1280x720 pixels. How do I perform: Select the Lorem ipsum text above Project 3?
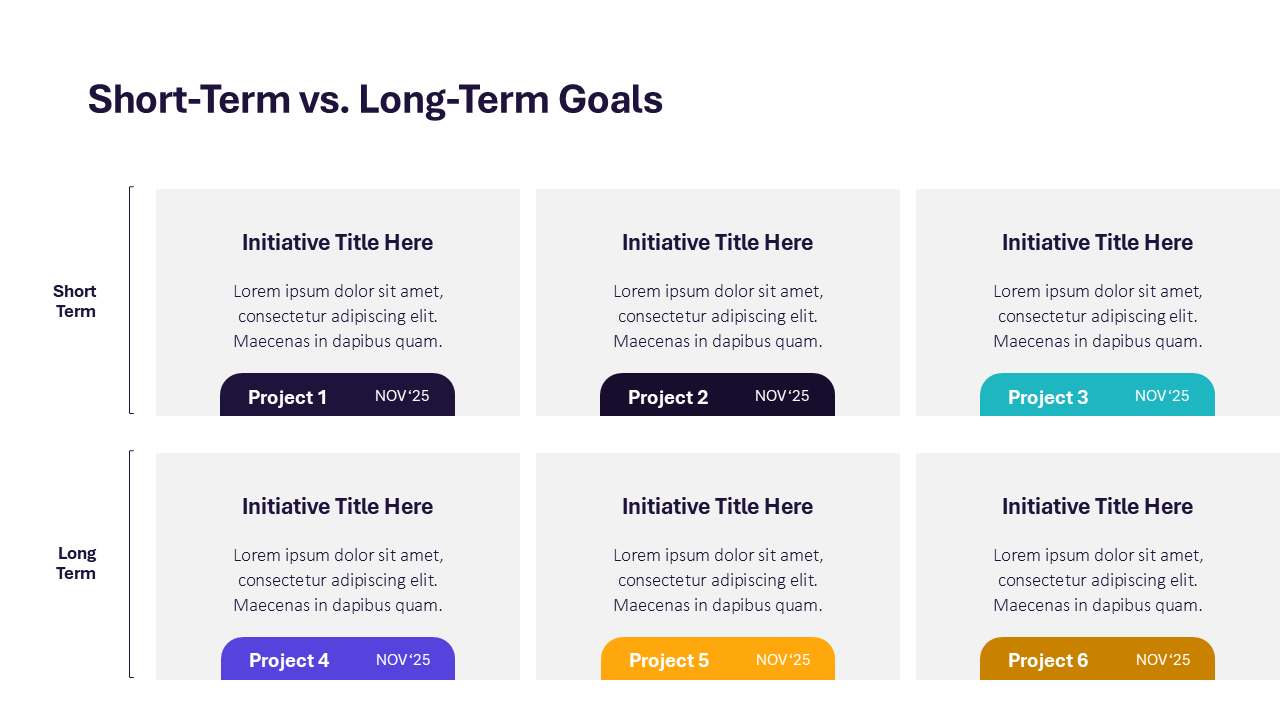point(1097,316)
